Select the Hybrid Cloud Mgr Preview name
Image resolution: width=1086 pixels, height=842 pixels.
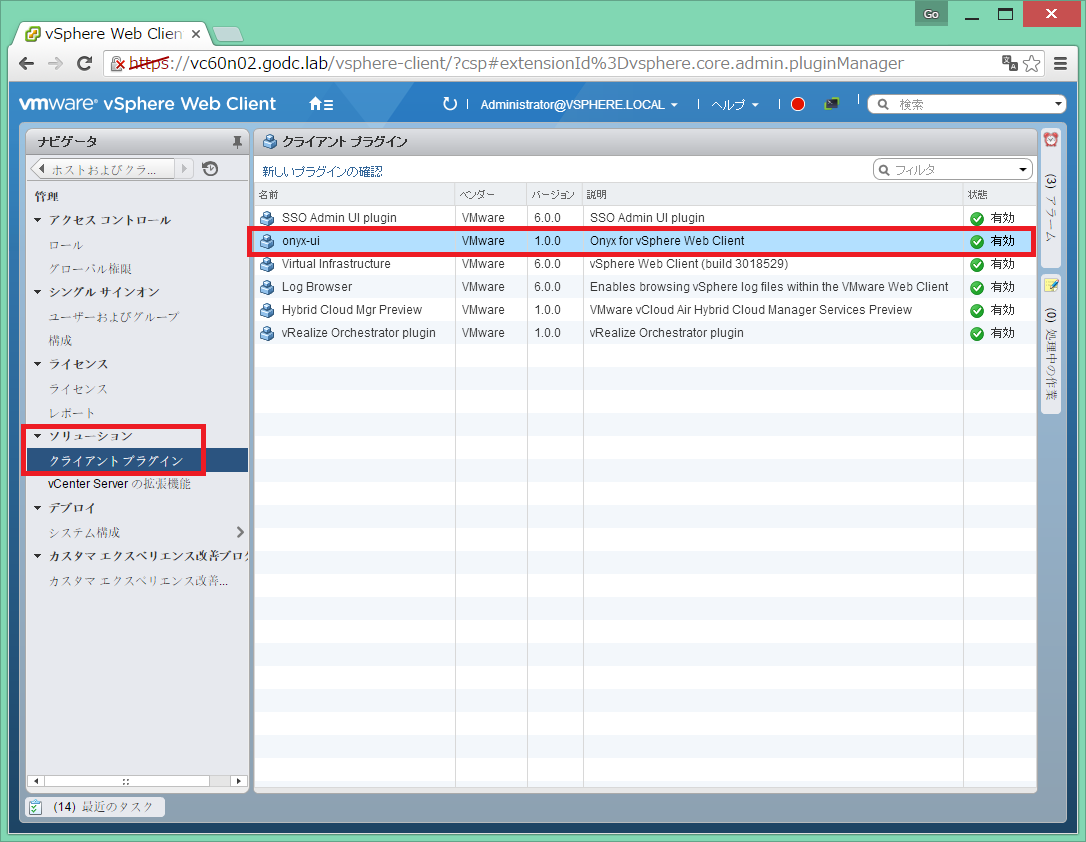[x=352, y=310]
